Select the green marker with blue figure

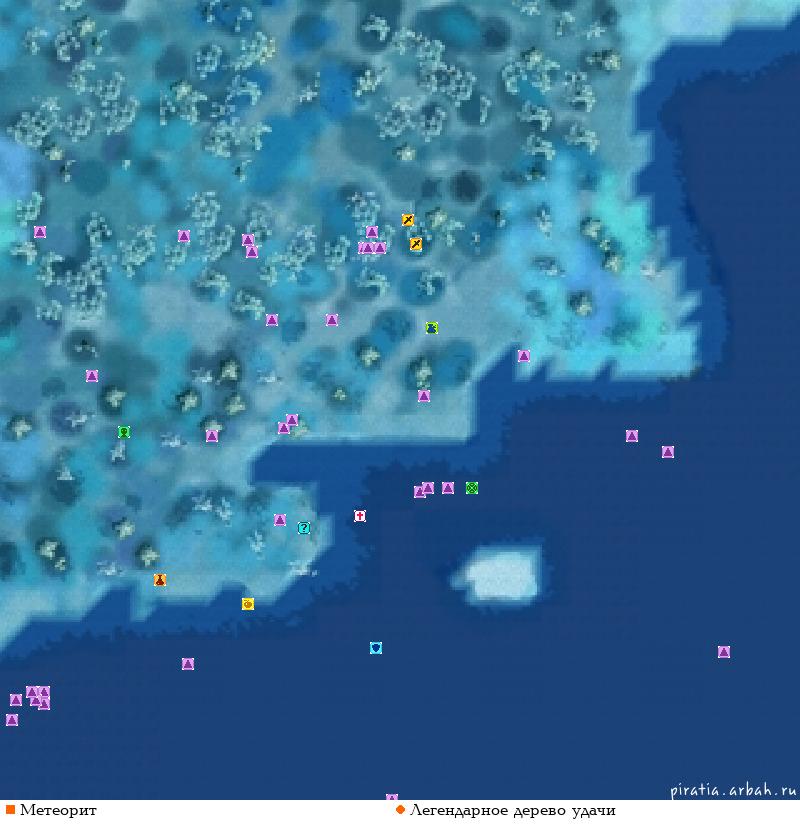click(x=432, y=328)
